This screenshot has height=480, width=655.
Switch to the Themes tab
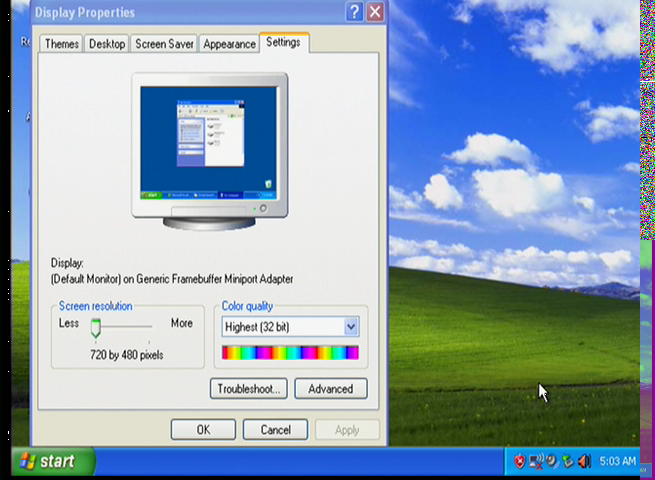coord(61,44)
